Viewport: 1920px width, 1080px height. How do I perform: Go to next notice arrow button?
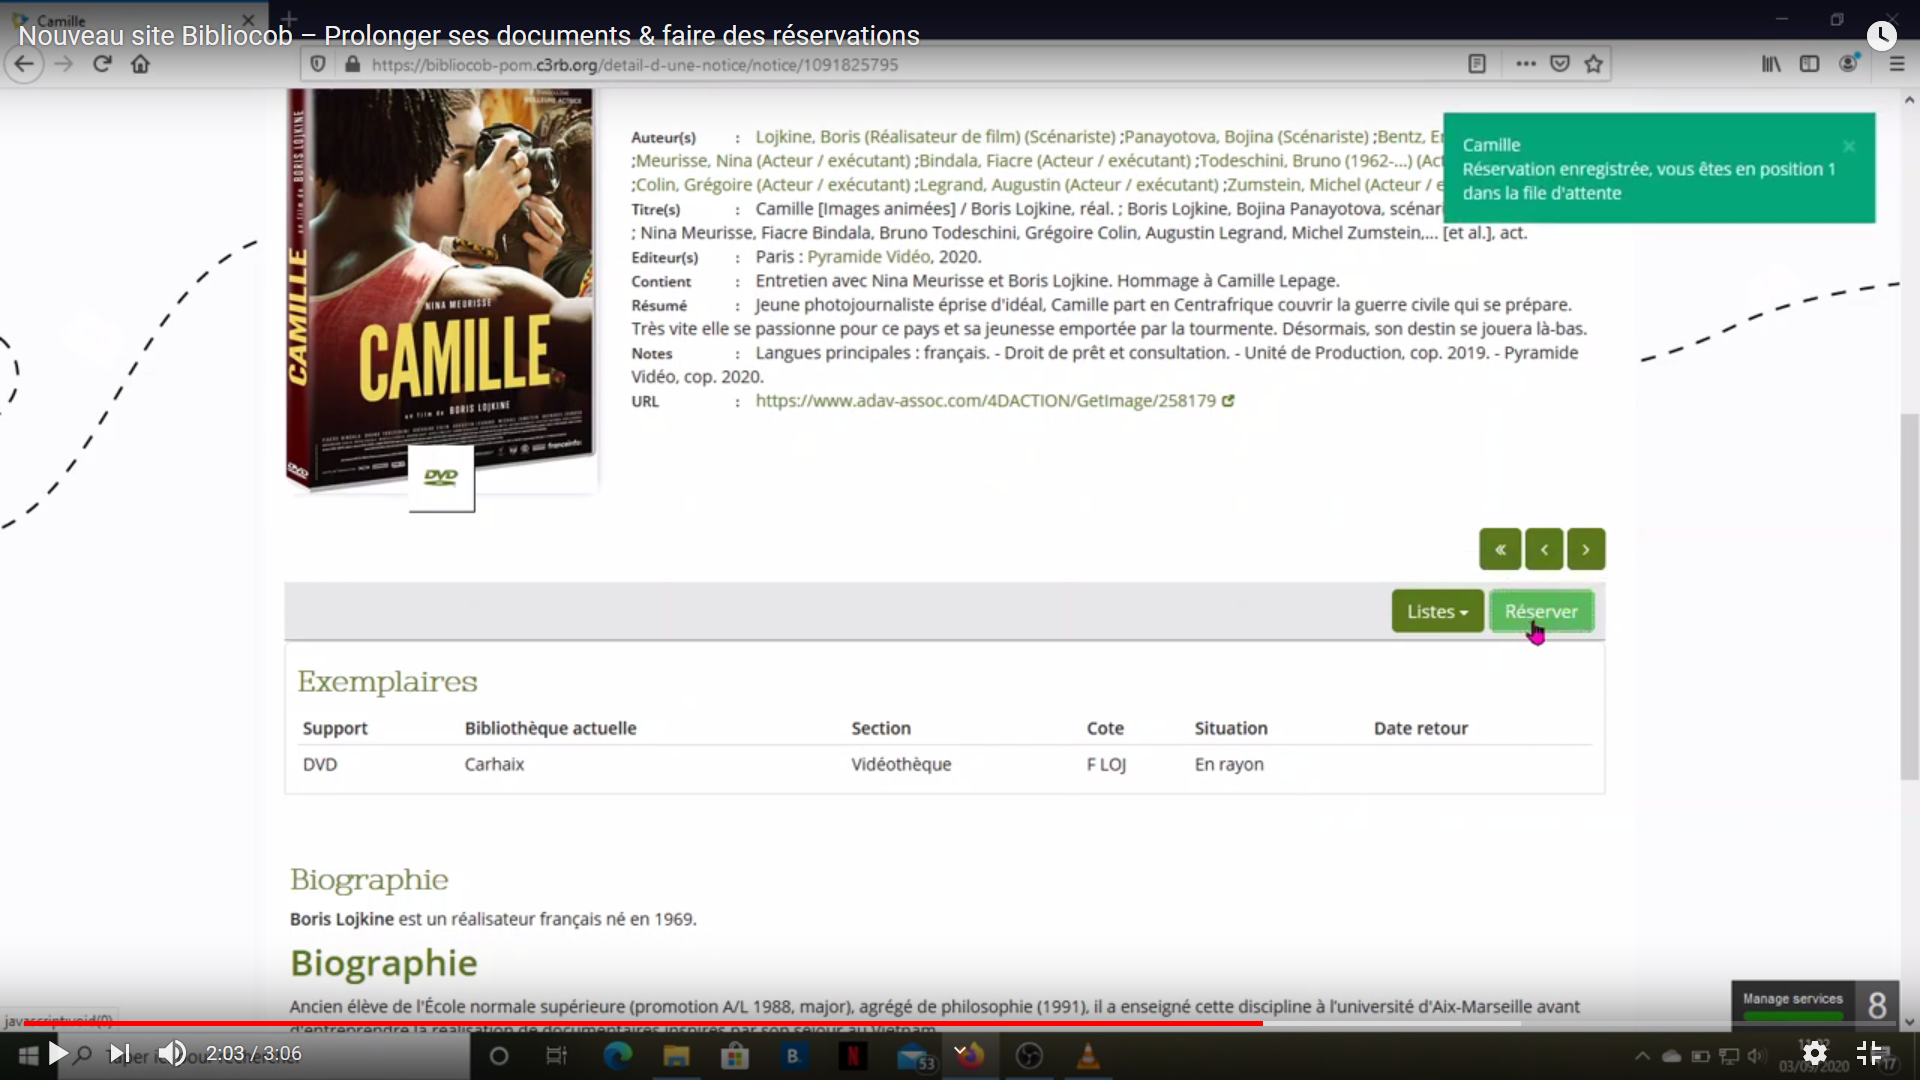pos(1586,549)
